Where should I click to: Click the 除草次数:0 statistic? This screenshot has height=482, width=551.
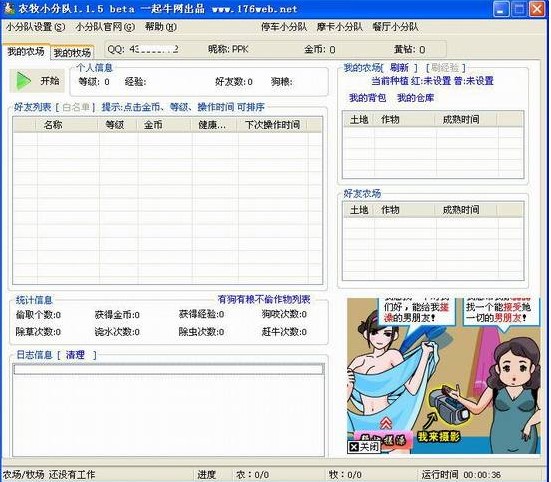tap(38, 332)
